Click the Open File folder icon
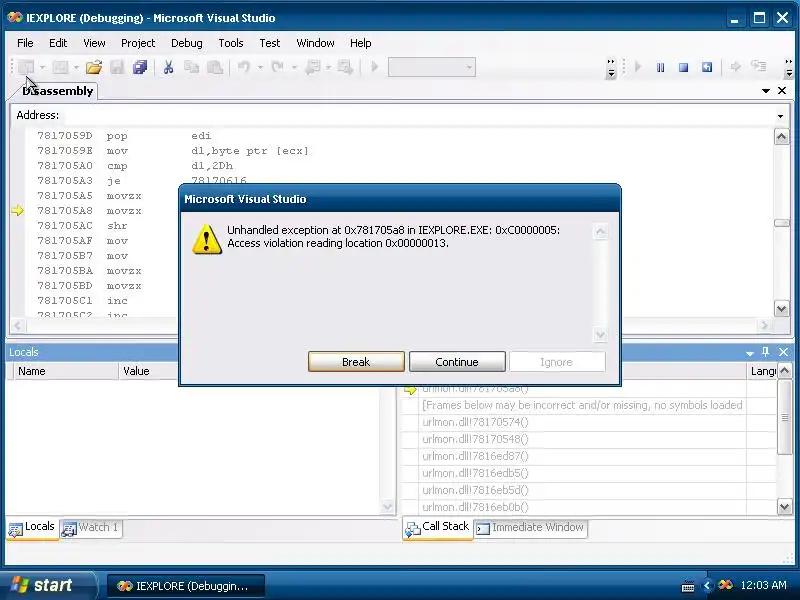This screenshot has width=800, height=600. [x=94, y=67]
